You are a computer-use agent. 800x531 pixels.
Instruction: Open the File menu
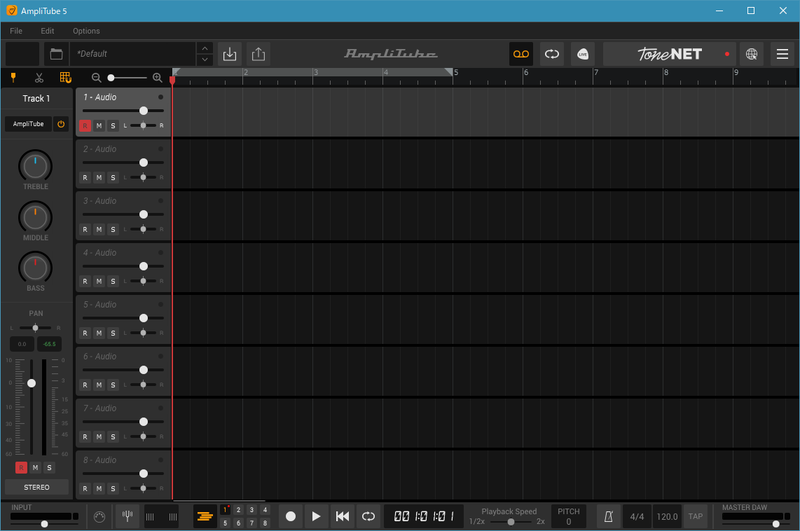point(16,31)
